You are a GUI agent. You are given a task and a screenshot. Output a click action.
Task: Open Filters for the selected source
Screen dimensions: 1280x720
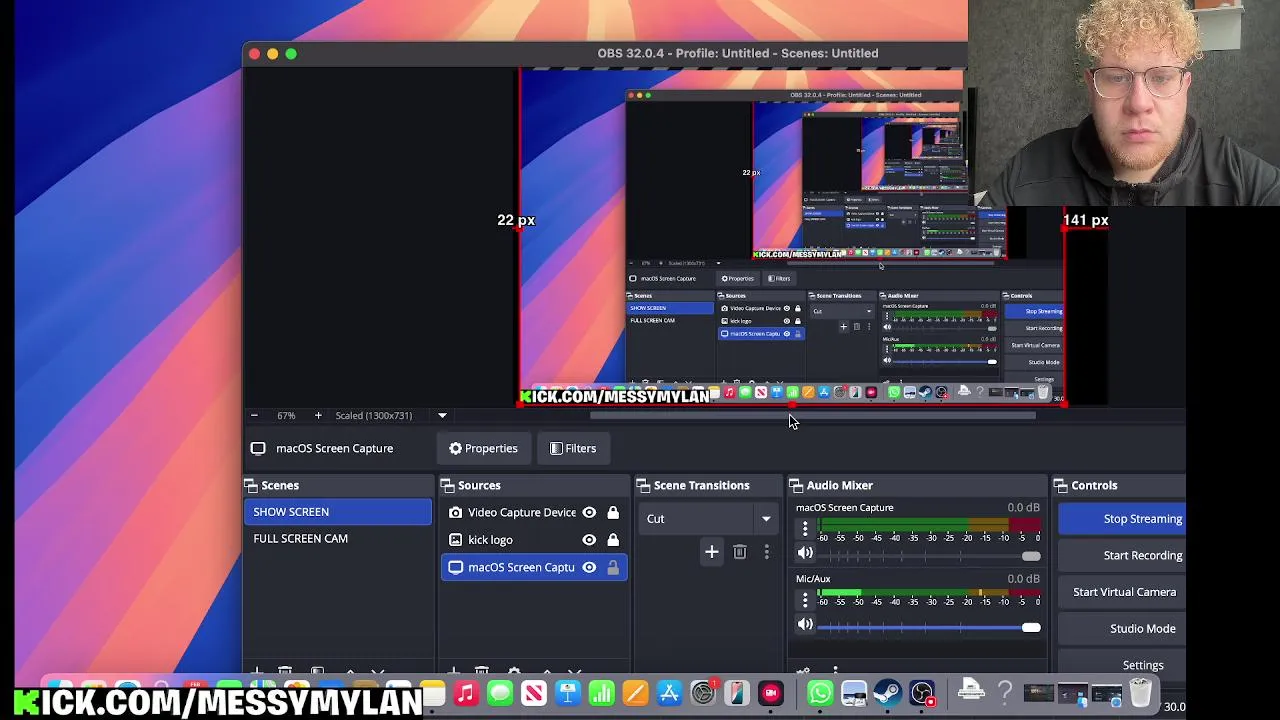click(573, 448)
